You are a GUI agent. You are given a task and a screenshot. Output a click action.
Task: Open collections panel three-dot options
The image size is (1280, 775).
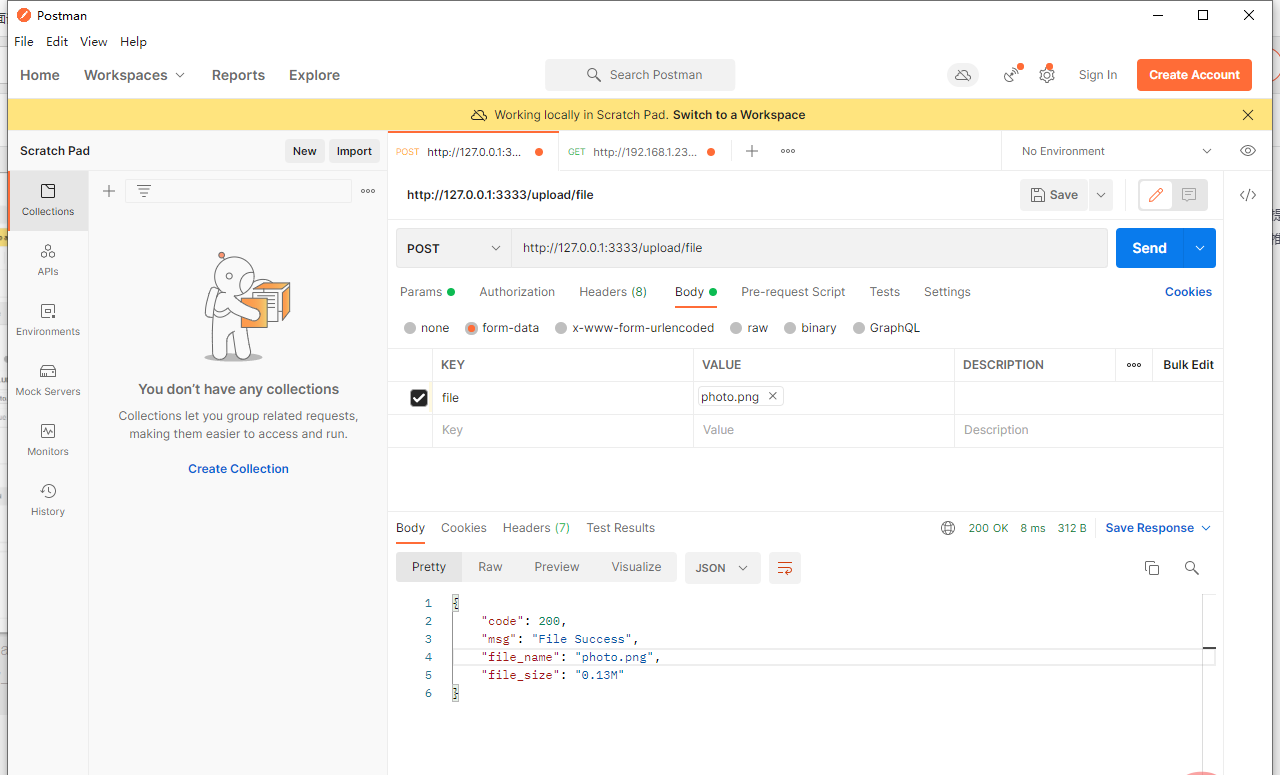tap(368, 191)
